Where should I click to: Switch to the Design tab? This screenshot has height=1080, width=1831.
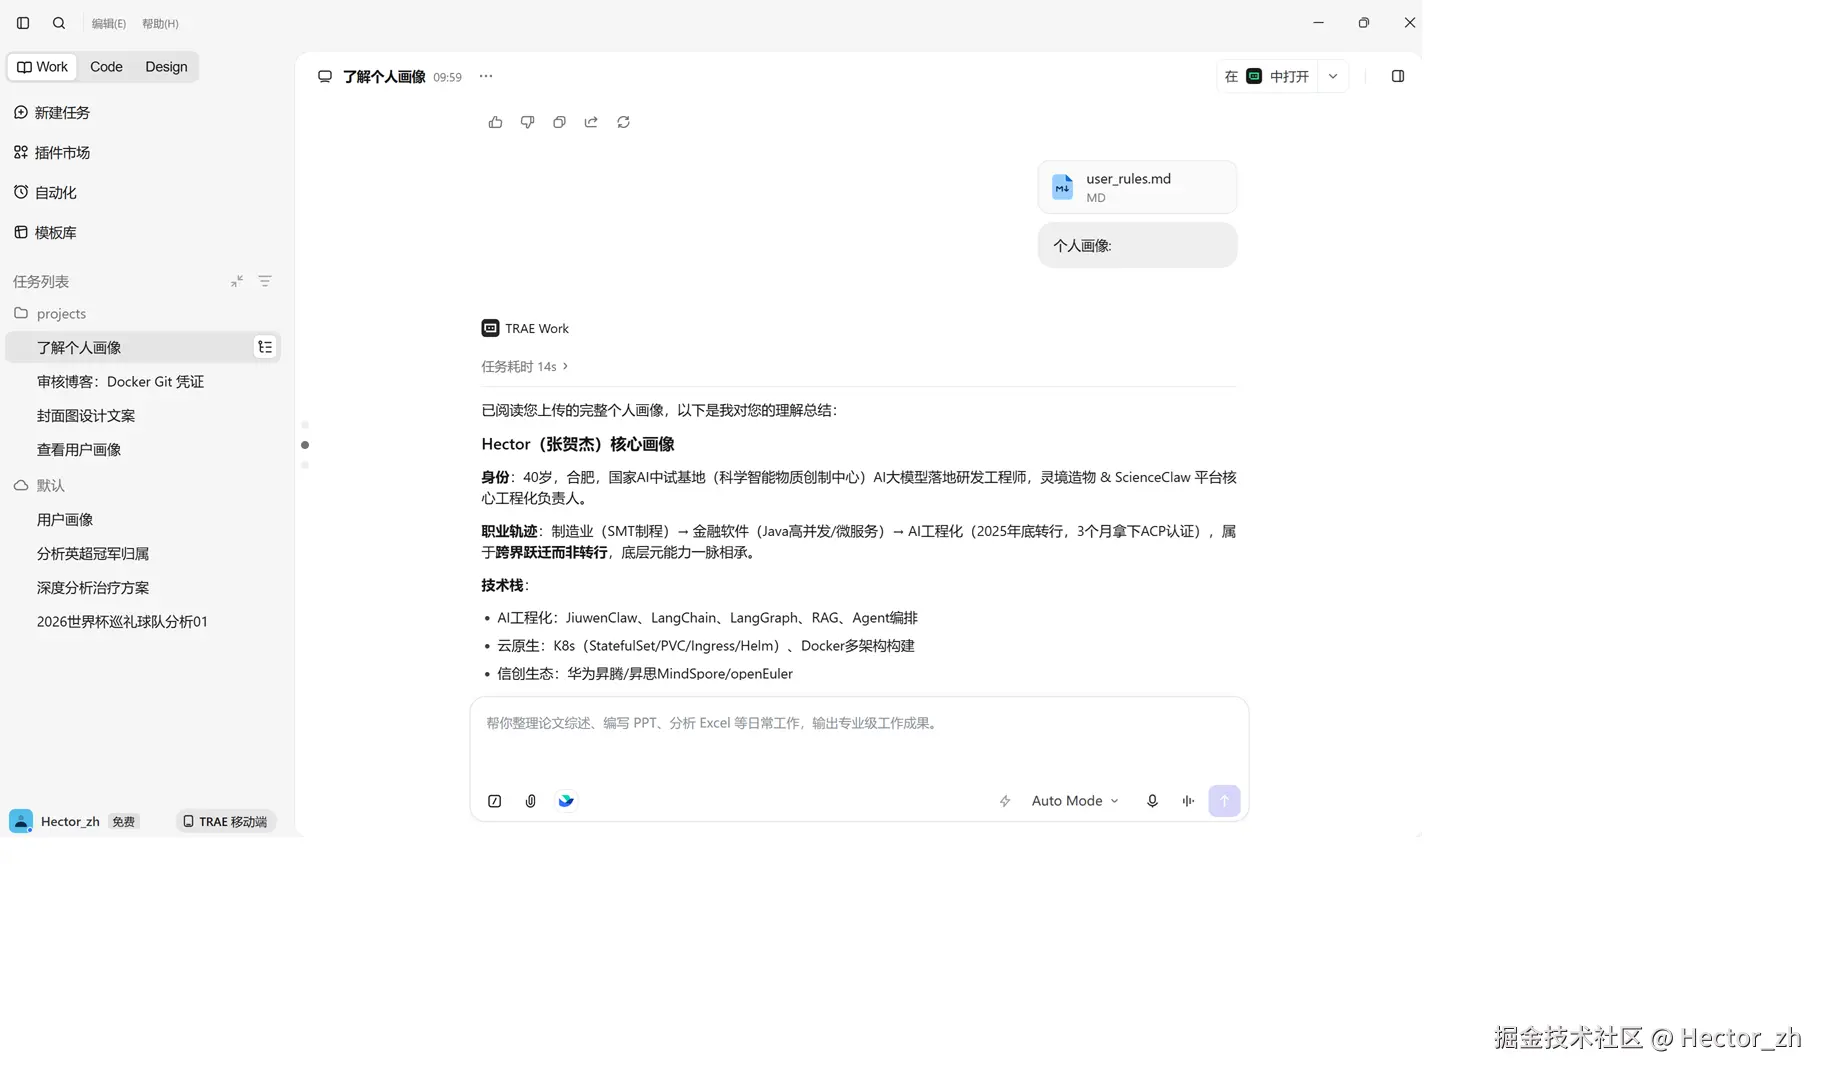tap(166, 67)
